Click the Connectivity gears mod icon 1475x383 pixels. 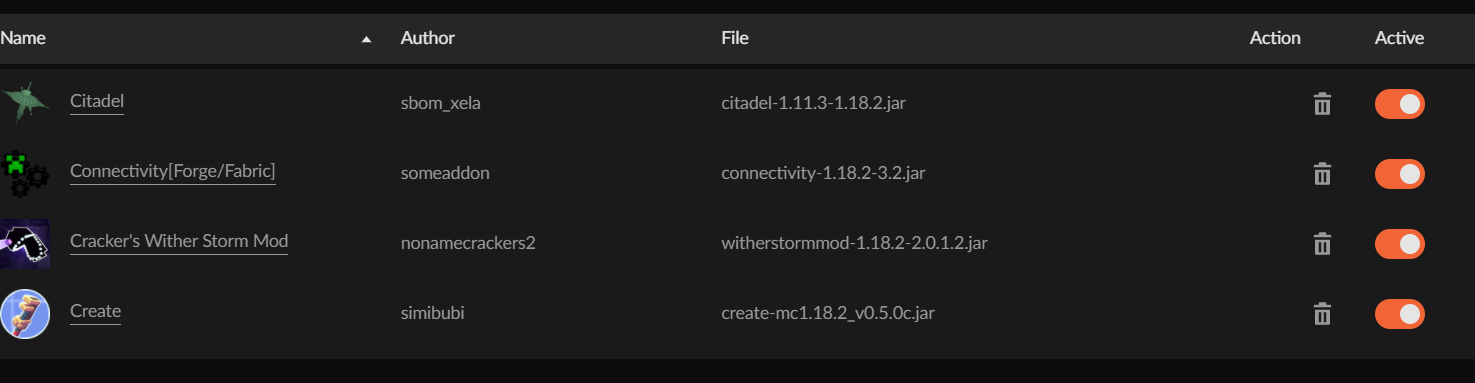[x=24, y=173]
